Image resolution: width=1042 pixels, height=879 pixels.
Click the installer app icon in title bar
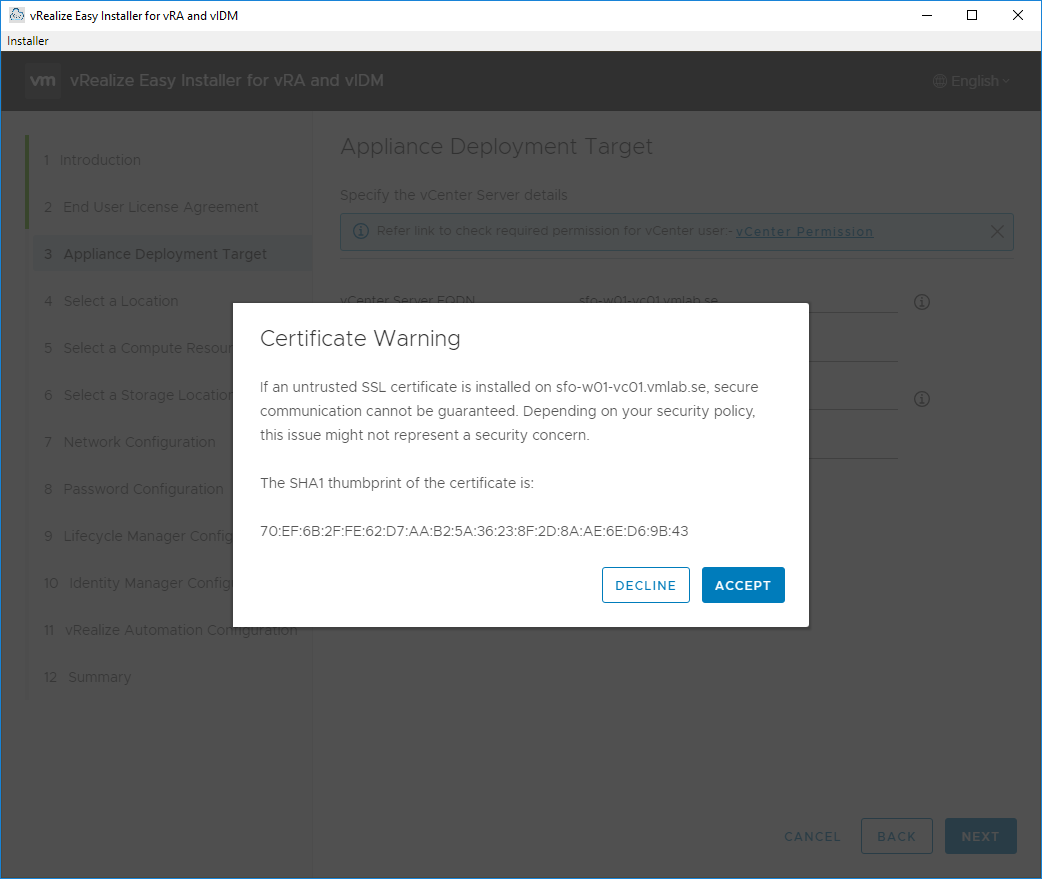(17, 15)
